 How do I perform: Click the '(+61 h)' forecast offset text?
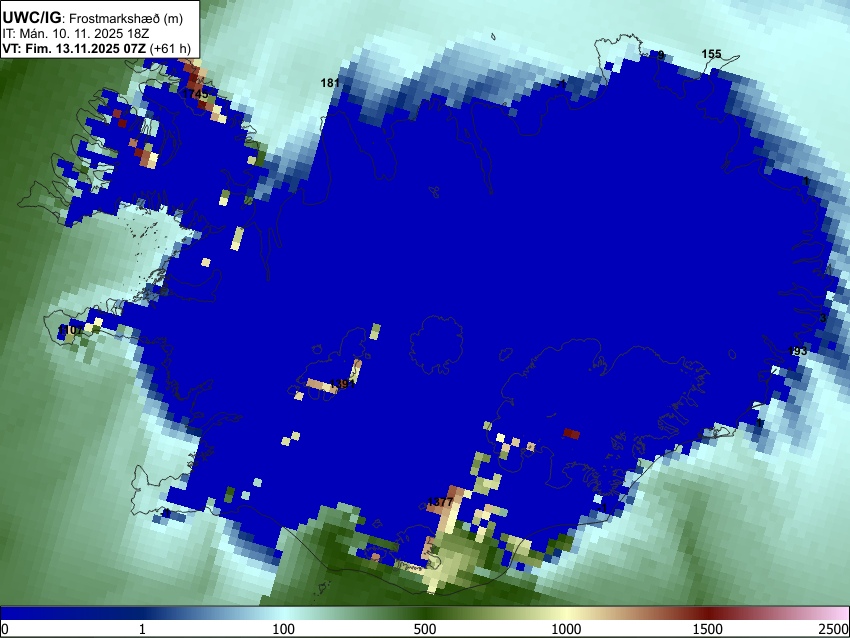coord(170,48)
